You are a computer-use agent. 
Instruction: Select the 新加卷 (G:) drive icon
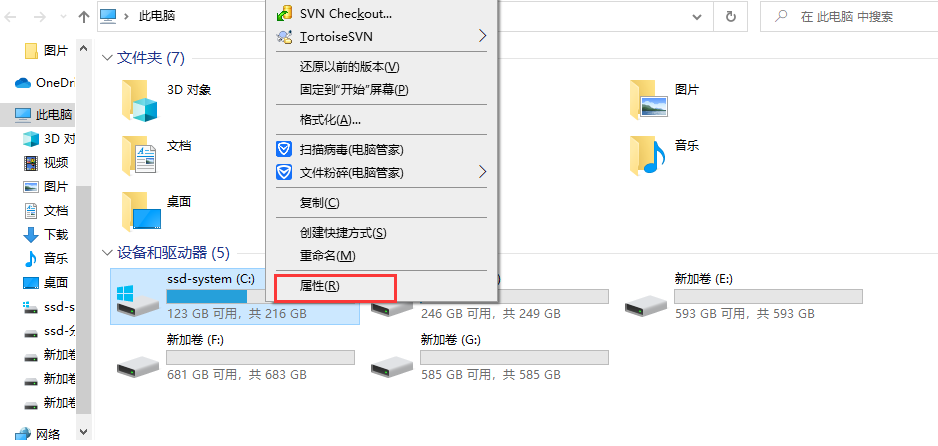tap(392, 366)
